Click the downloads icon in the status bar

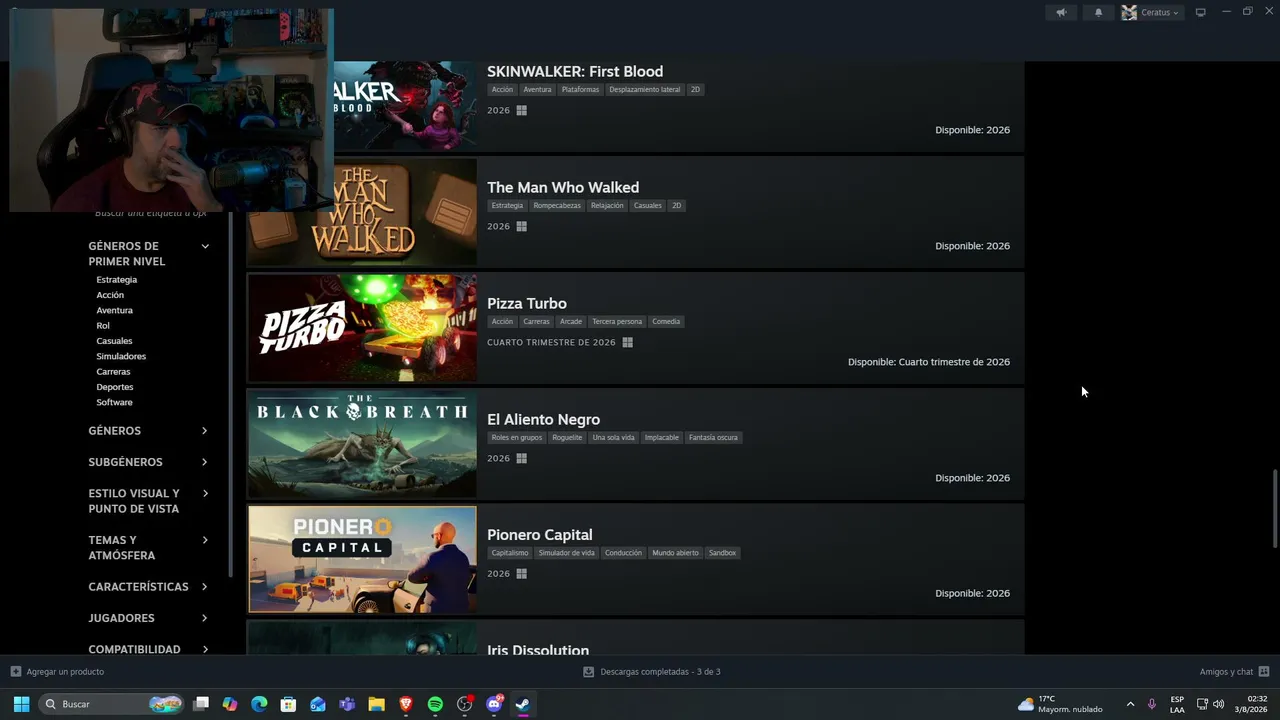589,672
